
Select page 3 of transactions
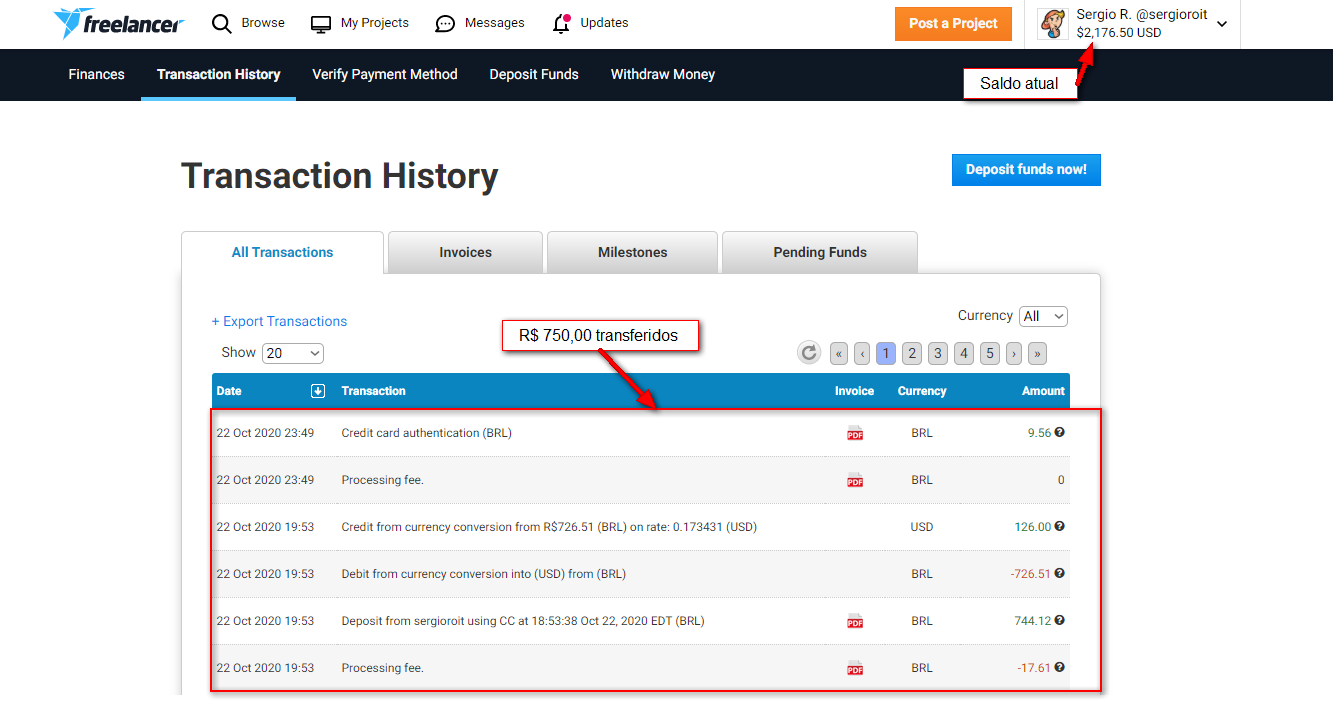pyautogui.click(x=938, y=353)
